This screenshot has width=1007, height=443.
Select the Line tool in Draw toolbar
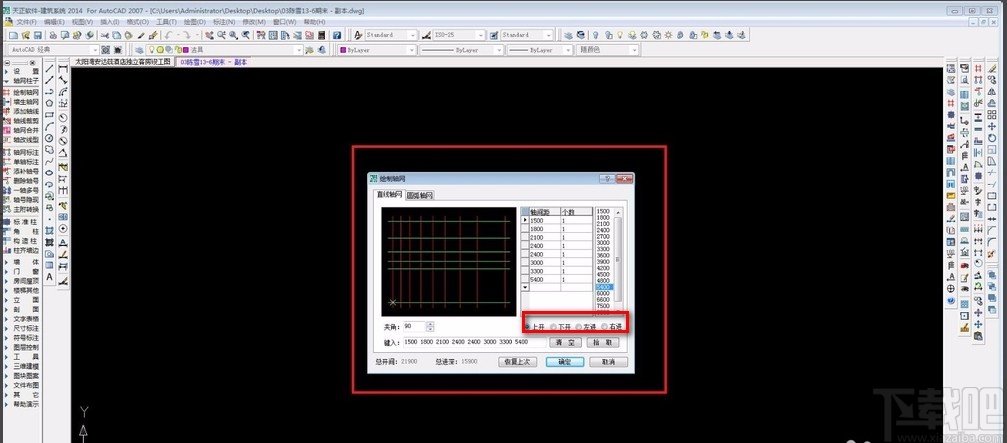tap(49, 68)
